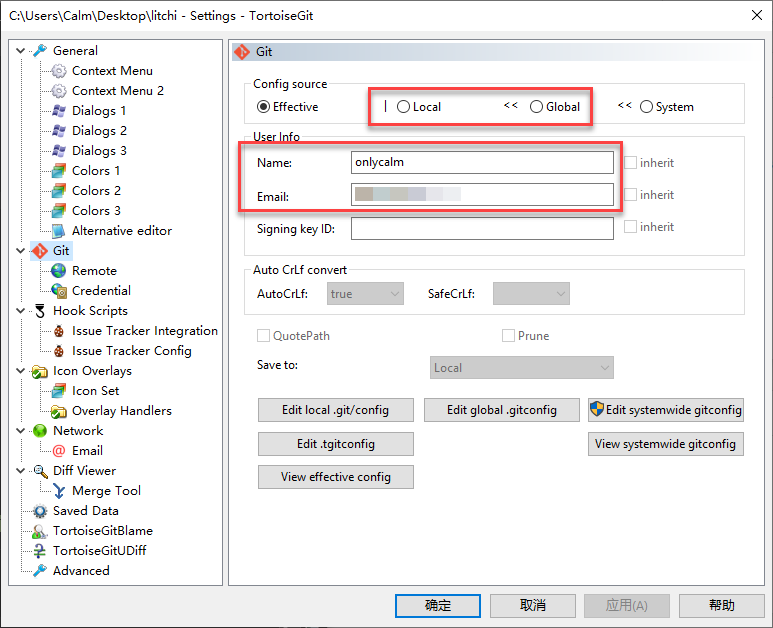Open Advanced settings page
Viewport: 773px width, 628px height.
pos(81,571)
